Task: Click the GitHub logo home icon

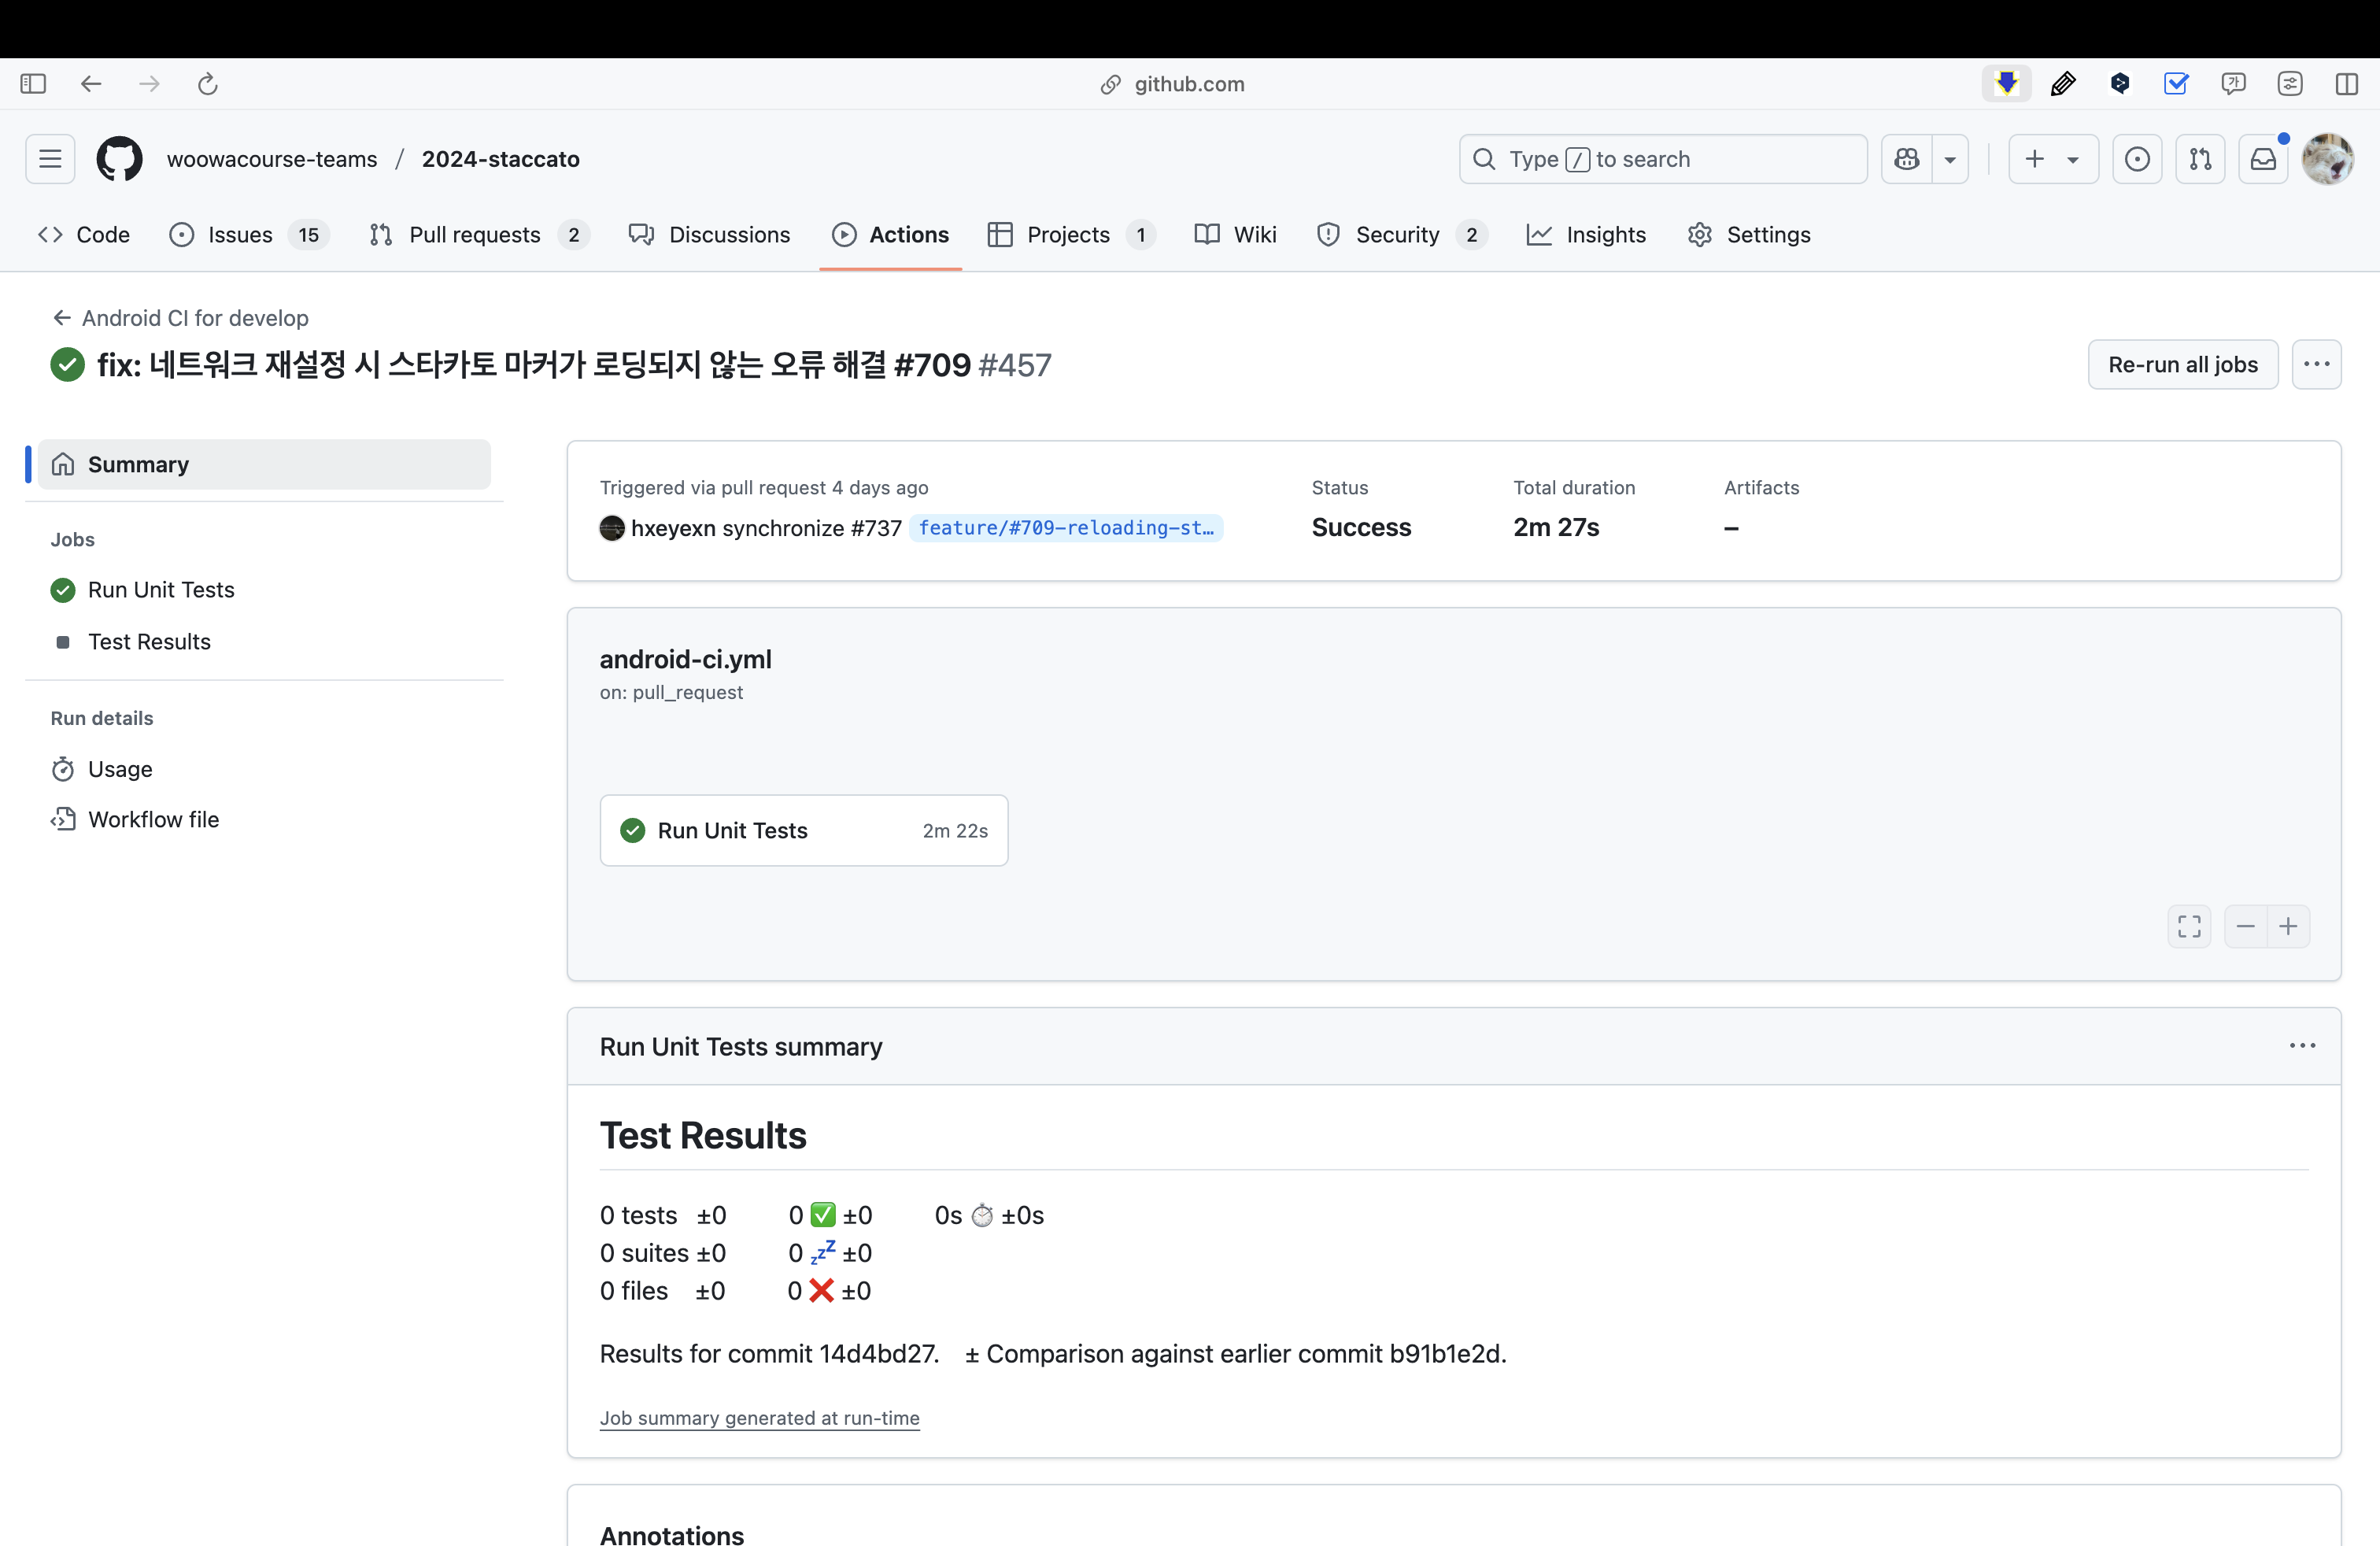Action: (x=119, y=159)
